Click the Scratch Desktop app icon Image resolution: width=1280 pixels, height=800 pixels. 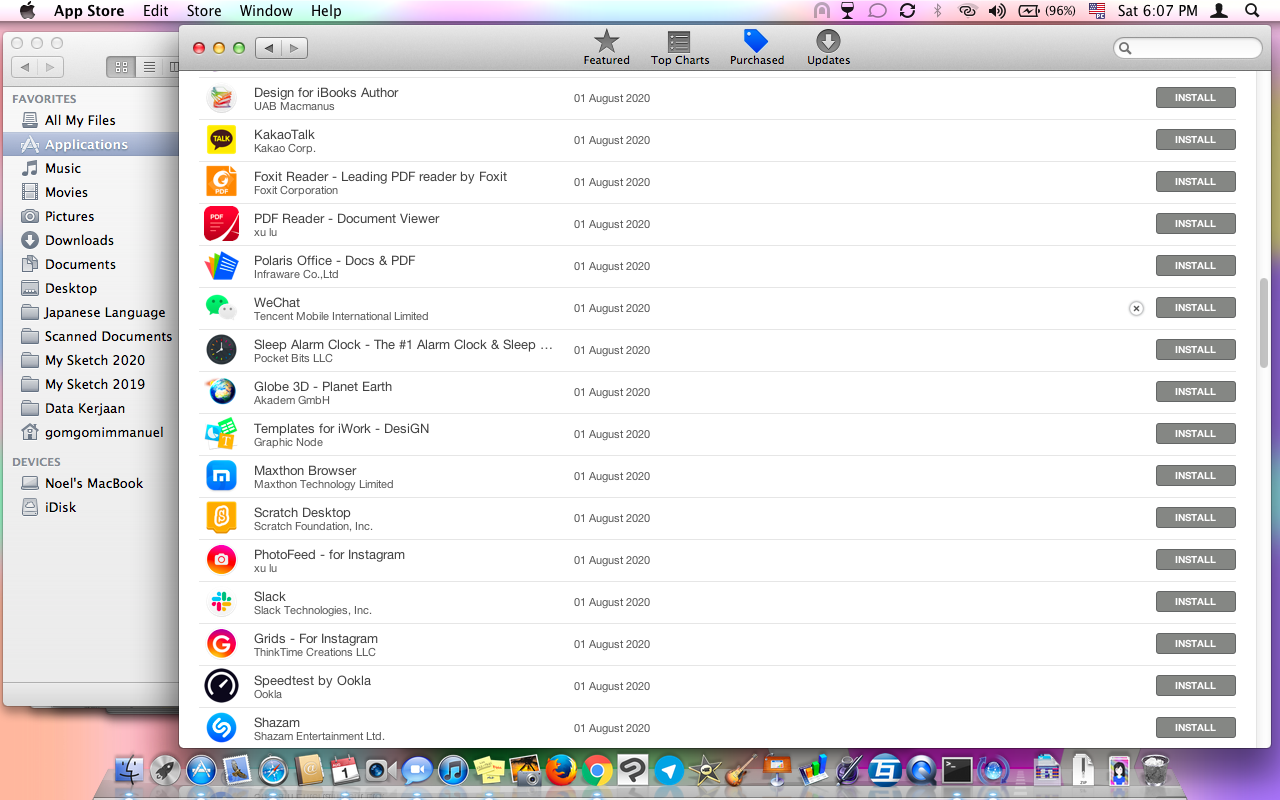pyautogui.click(x=221, y=518)
